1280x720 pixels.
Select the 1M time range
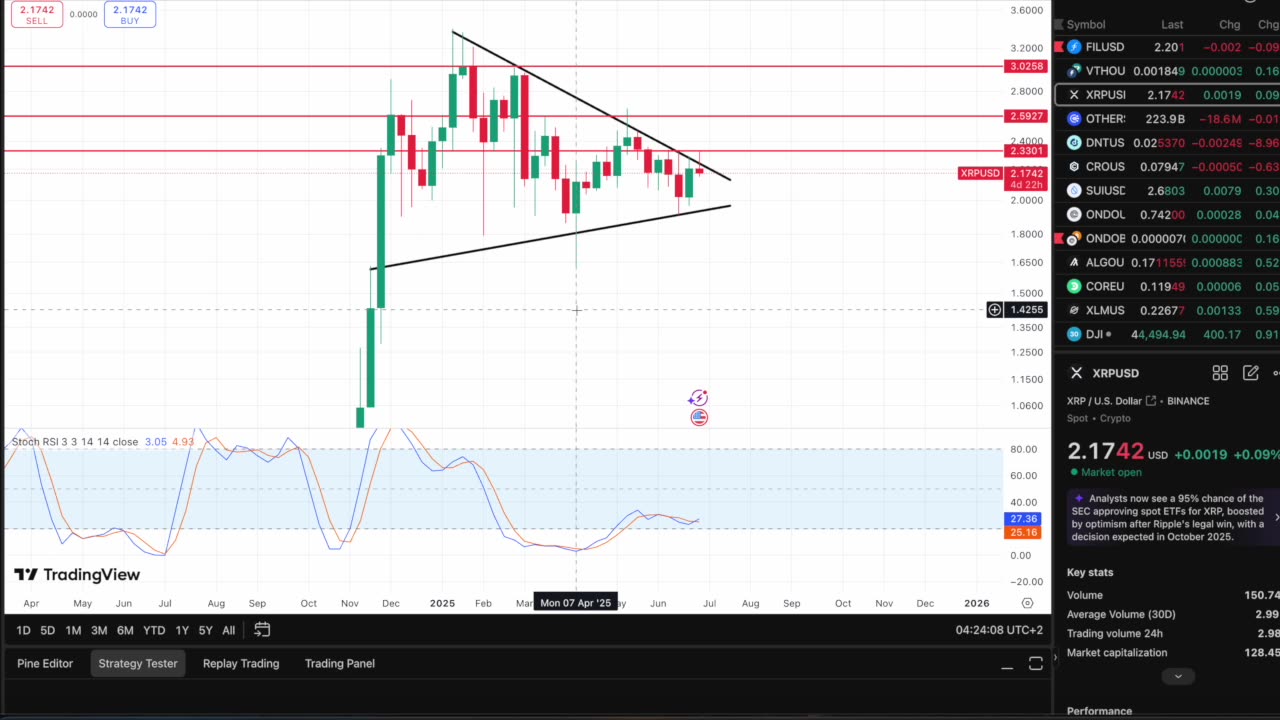click(73, 630)
